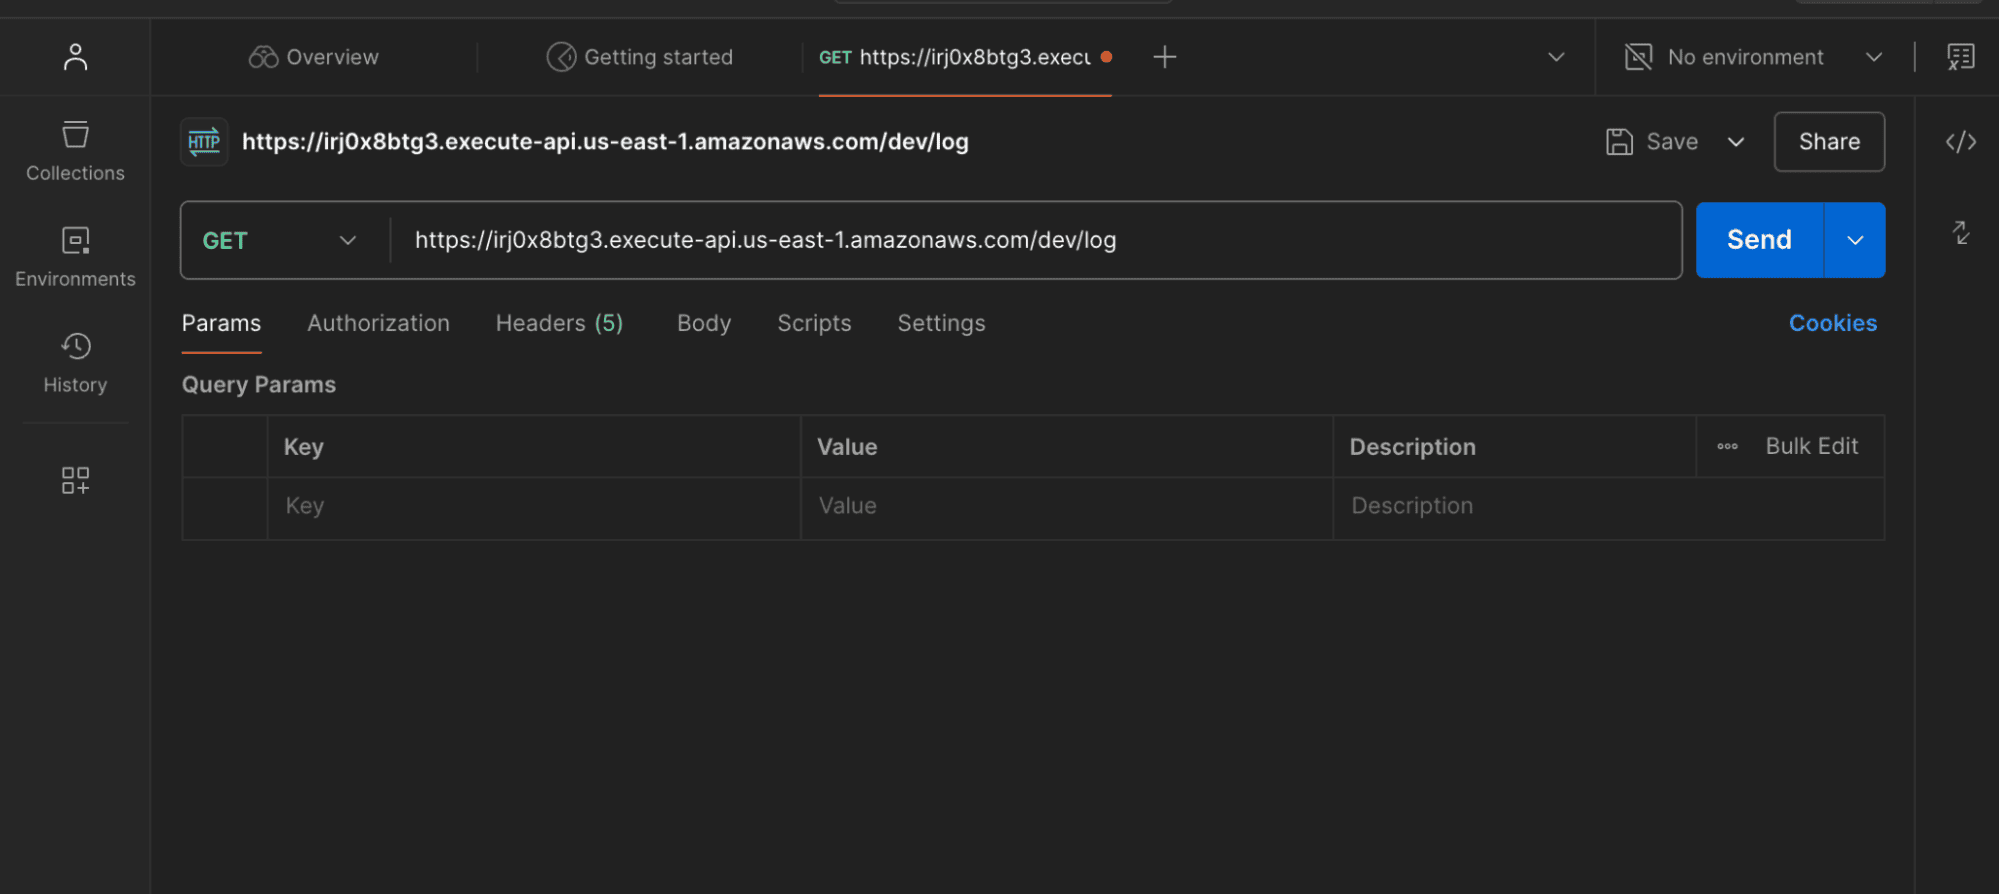Click the environment quick look icon
This screenshot has height=895, width=1999.
1960,57
